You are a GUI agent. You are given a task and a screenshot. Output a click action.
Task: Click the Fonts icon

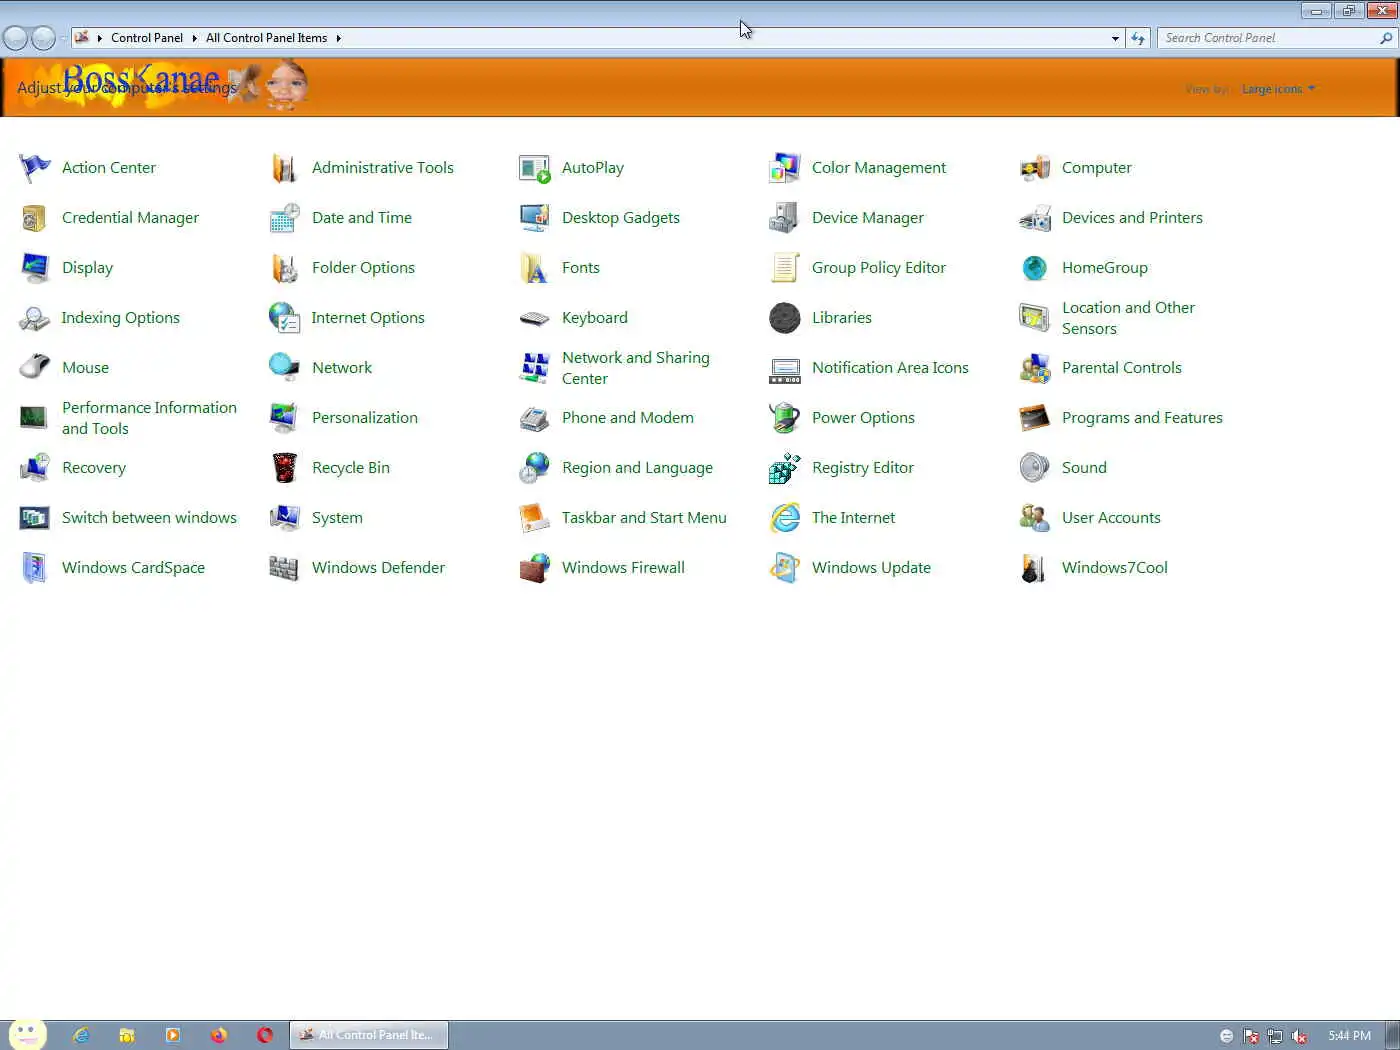(x=535, y=268)
